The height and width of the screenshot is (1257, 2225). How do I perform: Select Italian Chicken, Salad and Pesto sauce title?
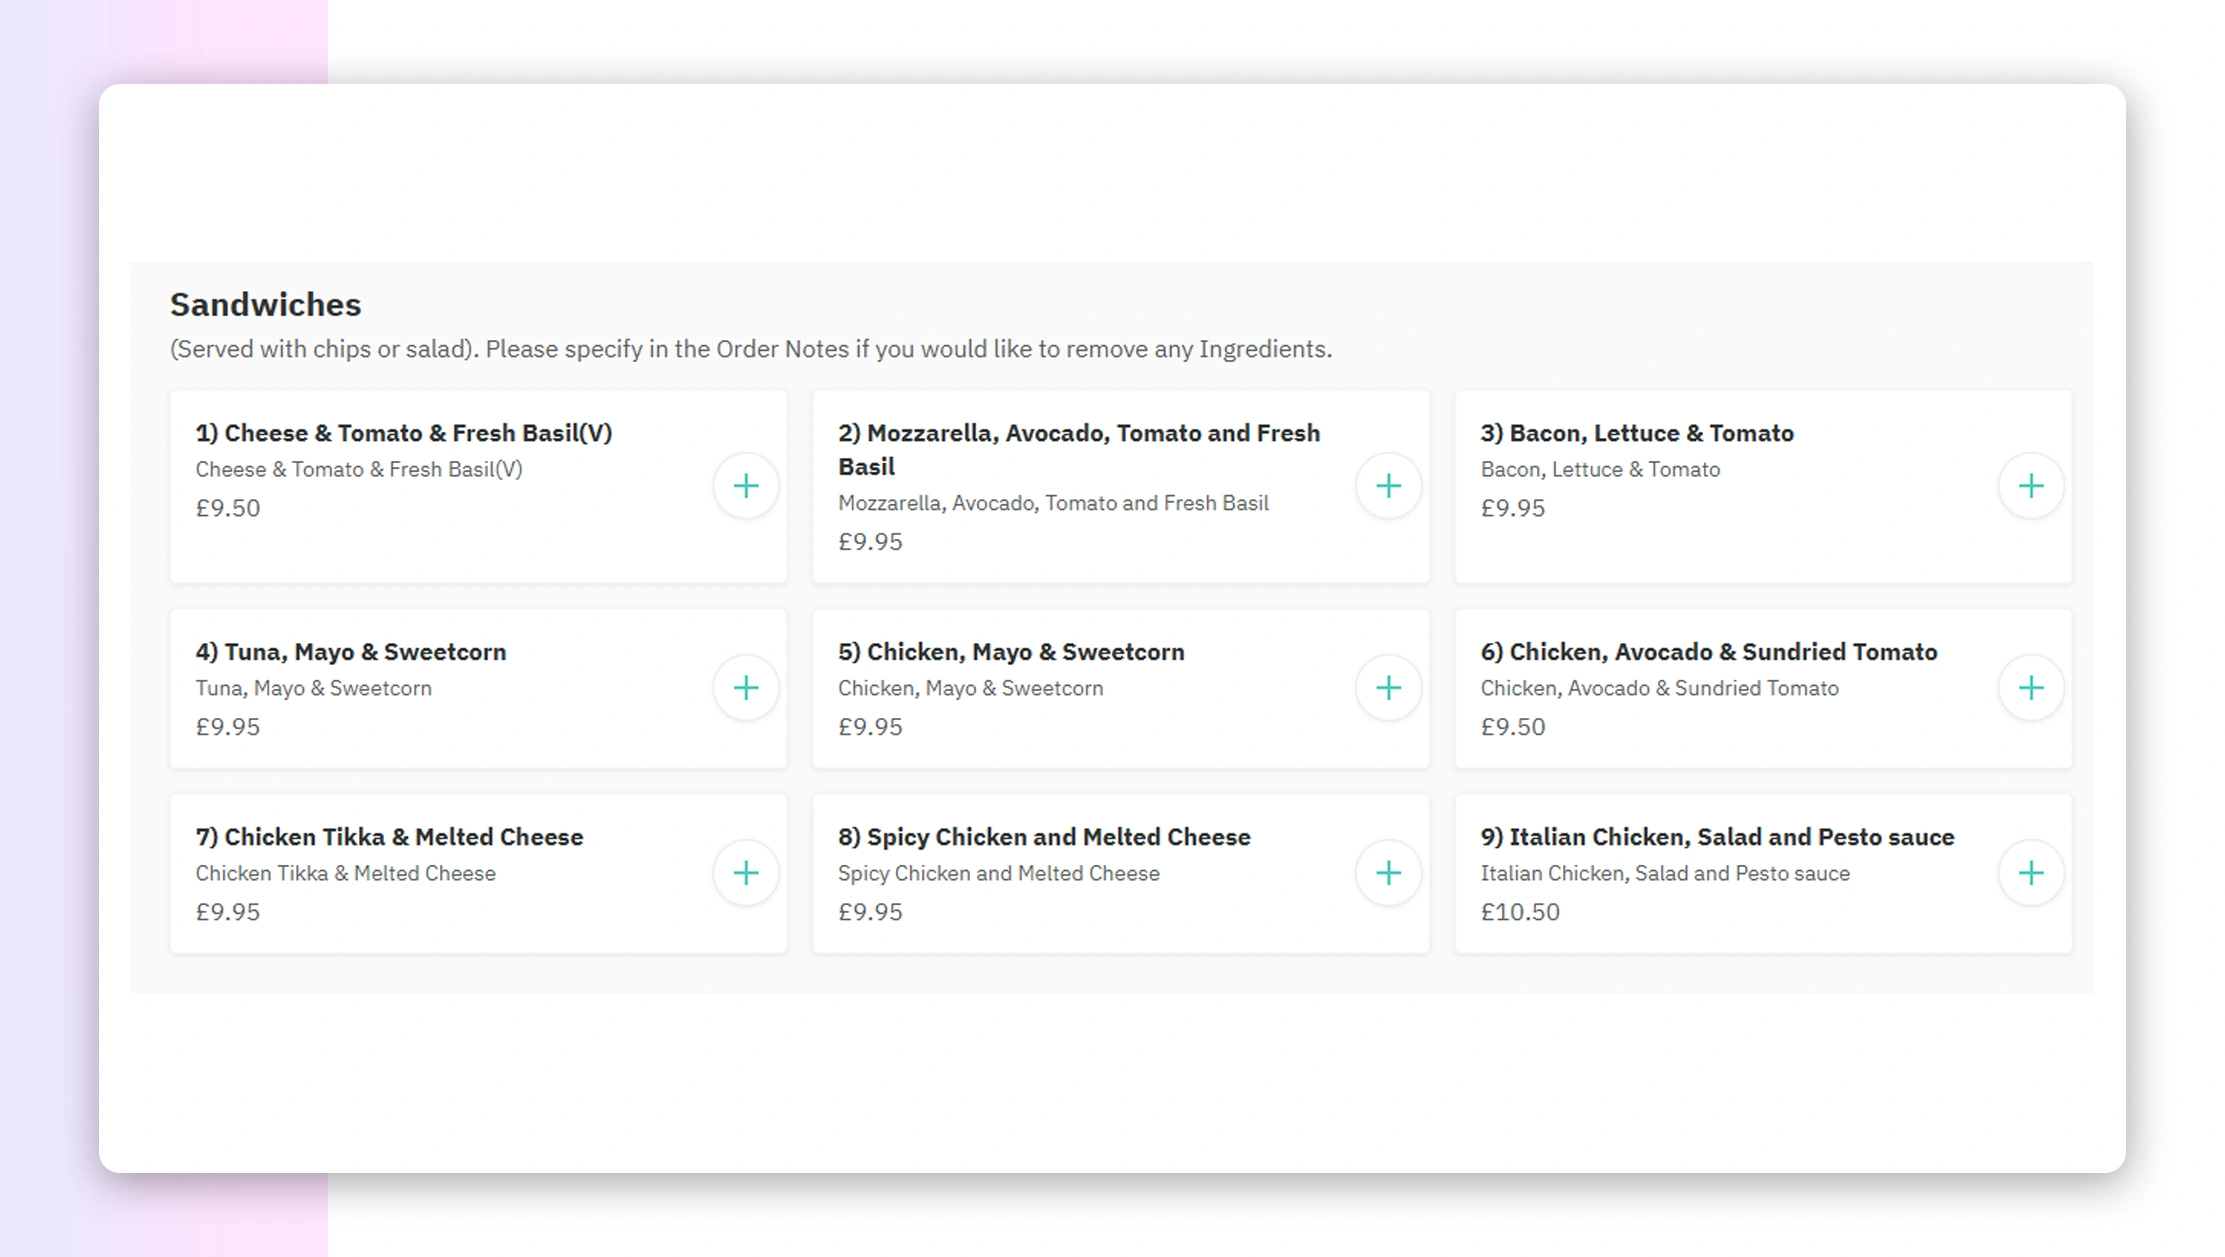point(1716,837)
